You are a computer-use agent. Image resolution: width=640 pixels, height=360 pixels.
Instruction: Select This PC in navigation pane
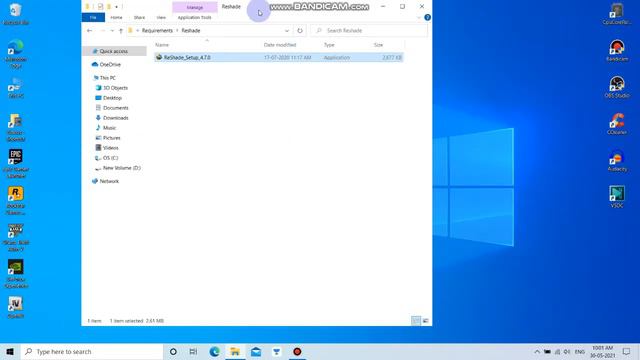(x=107, y=78)
